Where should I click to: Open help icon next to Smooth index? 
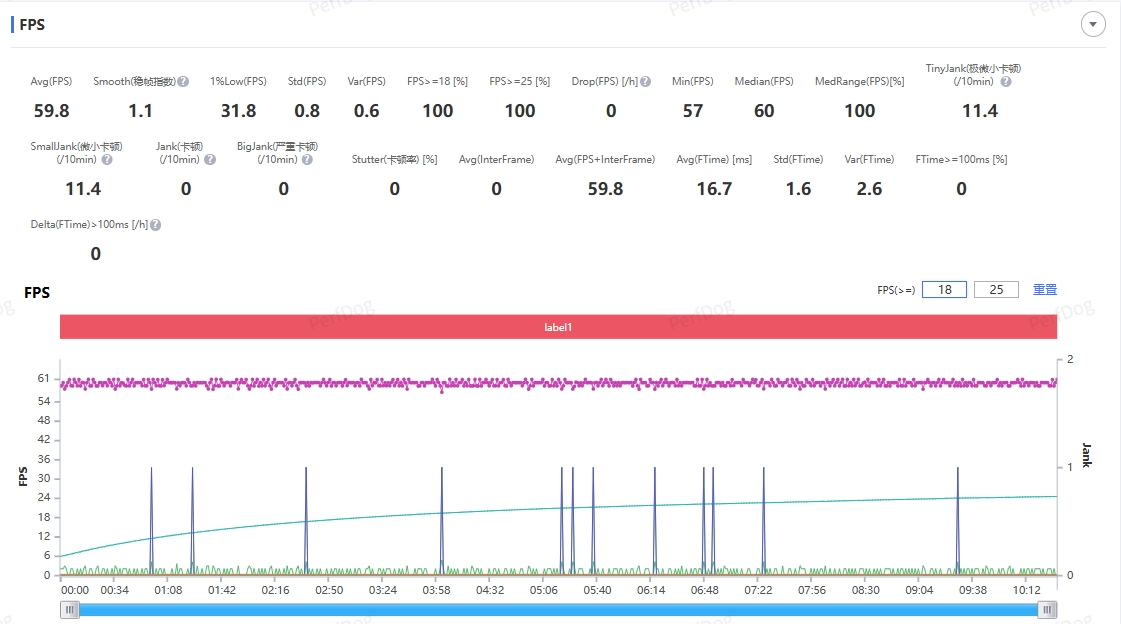tap(183, 81)
